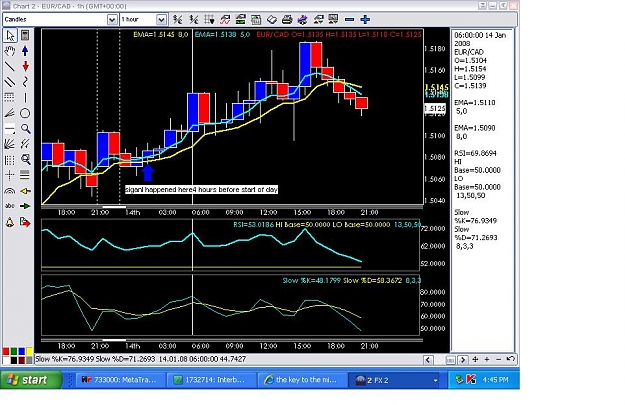The image size is (625, 405).
Task: Click the eraser icon in top toolbar
Action: (x=271, y=19)
